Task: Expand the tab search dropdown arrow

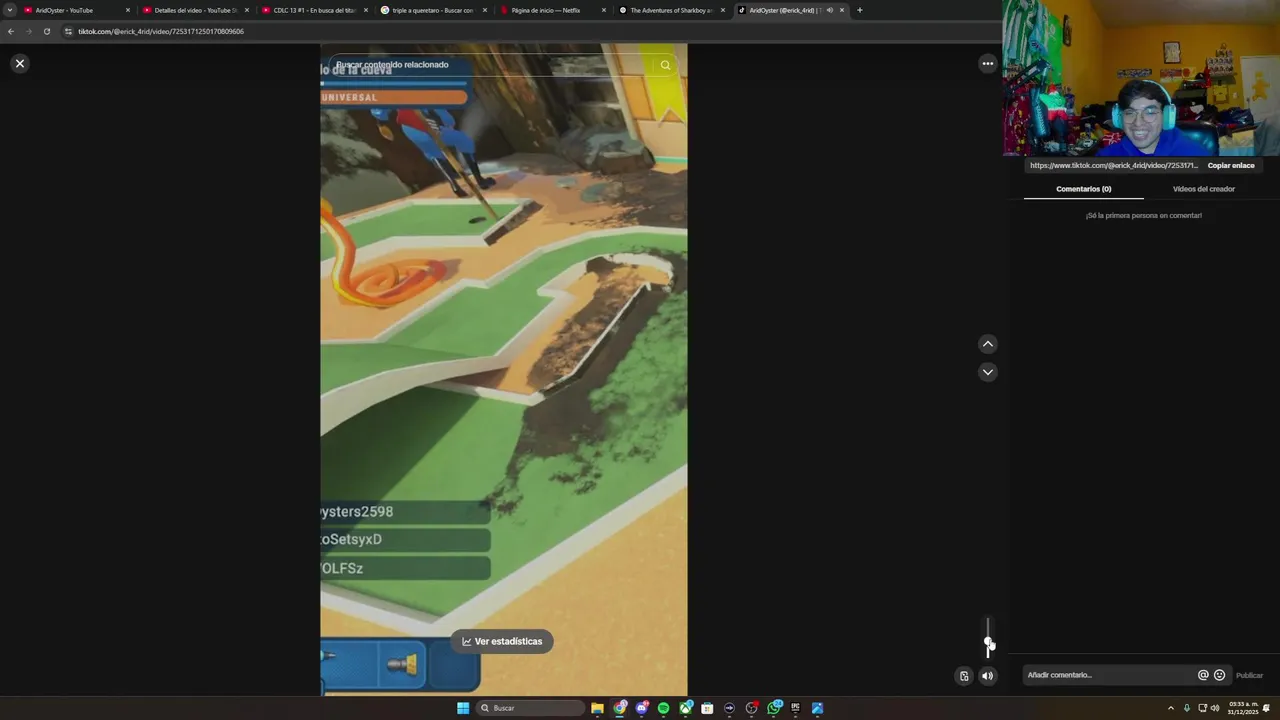Action: coord(10,10)
